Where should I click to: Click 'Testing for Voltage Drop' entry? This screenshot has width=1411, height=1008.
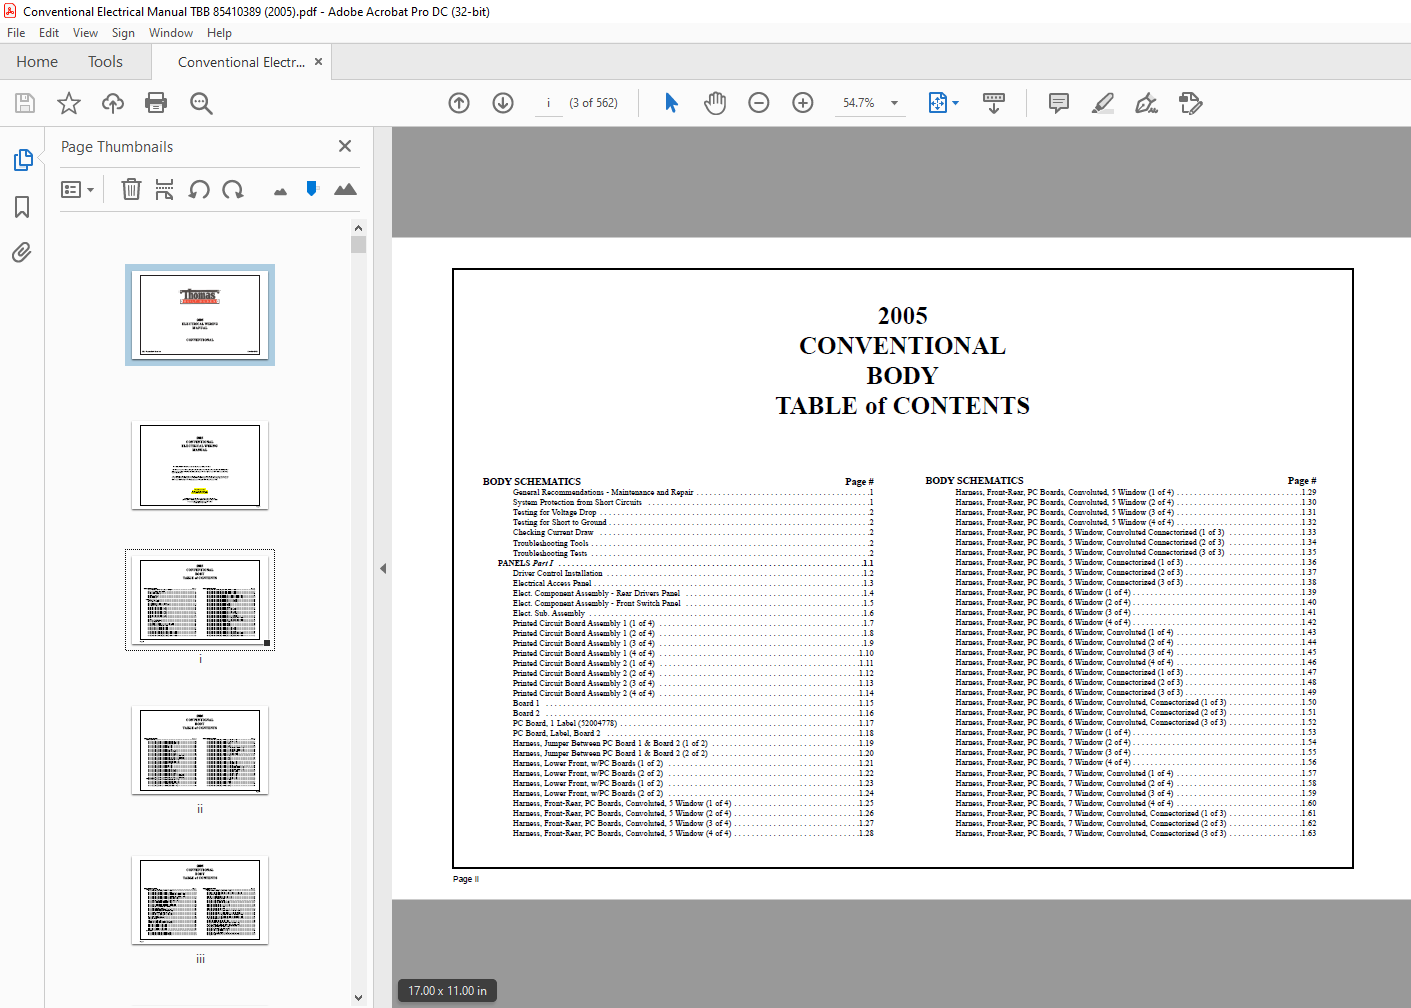pos(555,512)
